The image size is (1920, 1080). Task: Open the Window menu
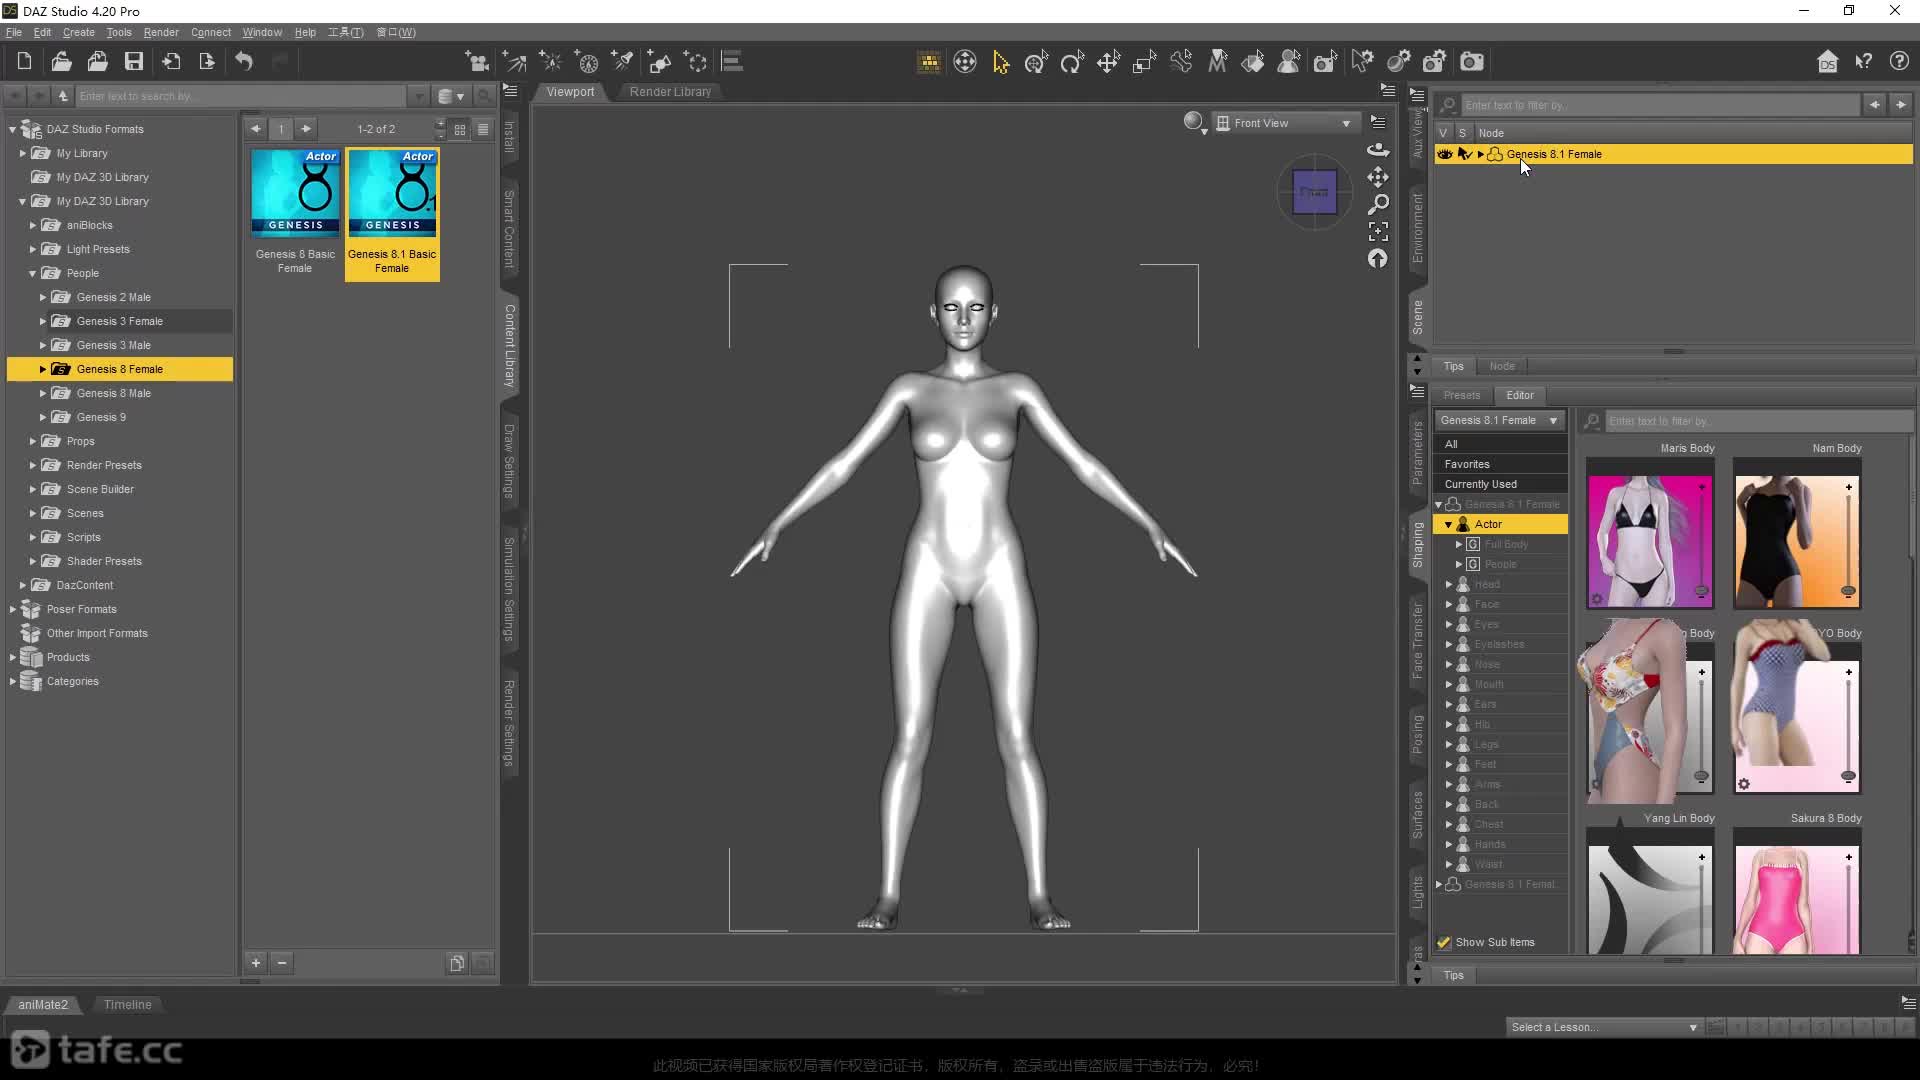[262, 32]
